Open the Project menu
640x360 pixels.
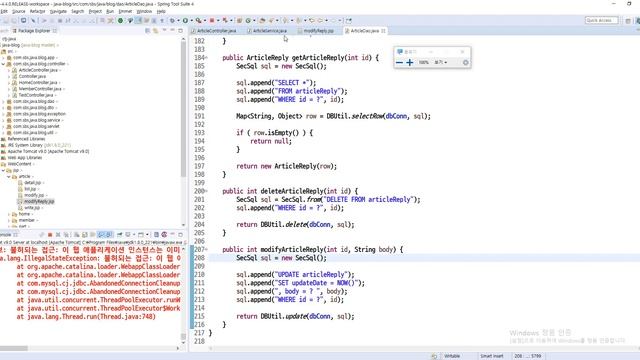pos(95,11)
